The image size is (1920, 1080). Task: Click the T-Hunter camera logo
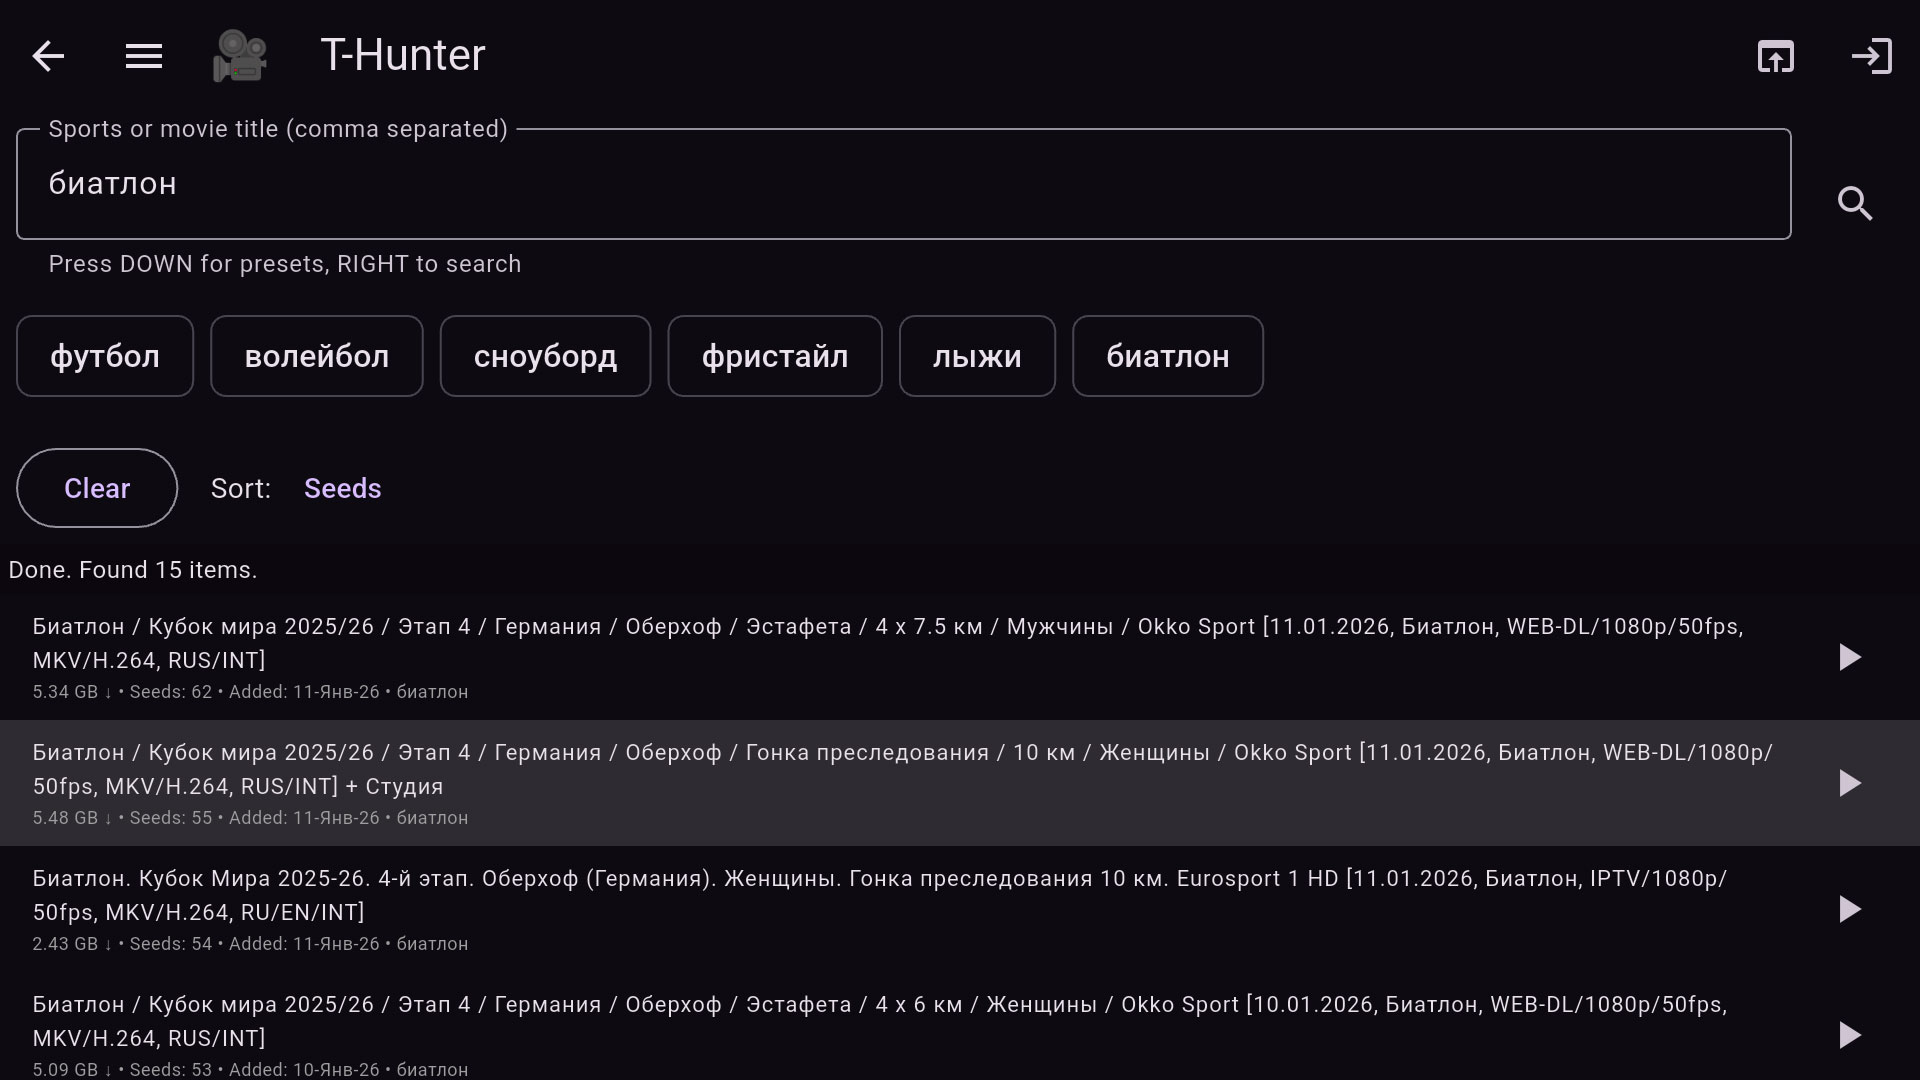240,56
